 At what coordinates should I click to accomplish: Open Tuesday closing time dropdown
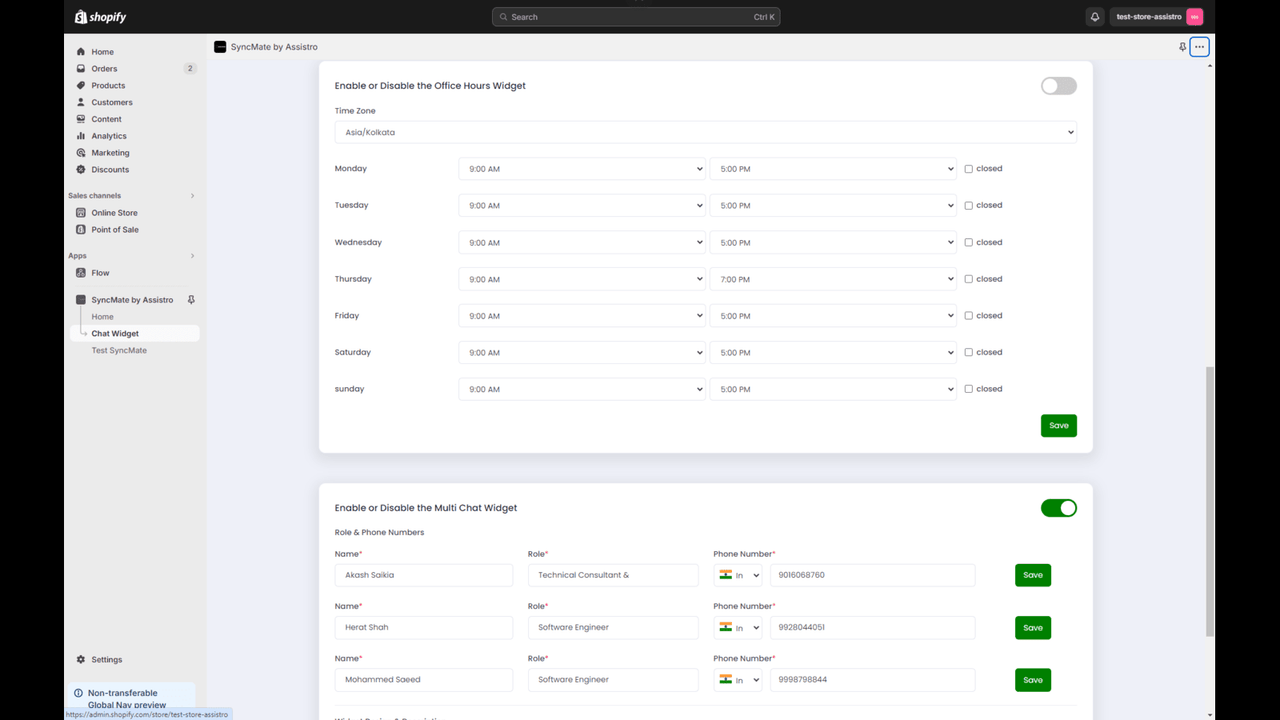tap(833, 205)
